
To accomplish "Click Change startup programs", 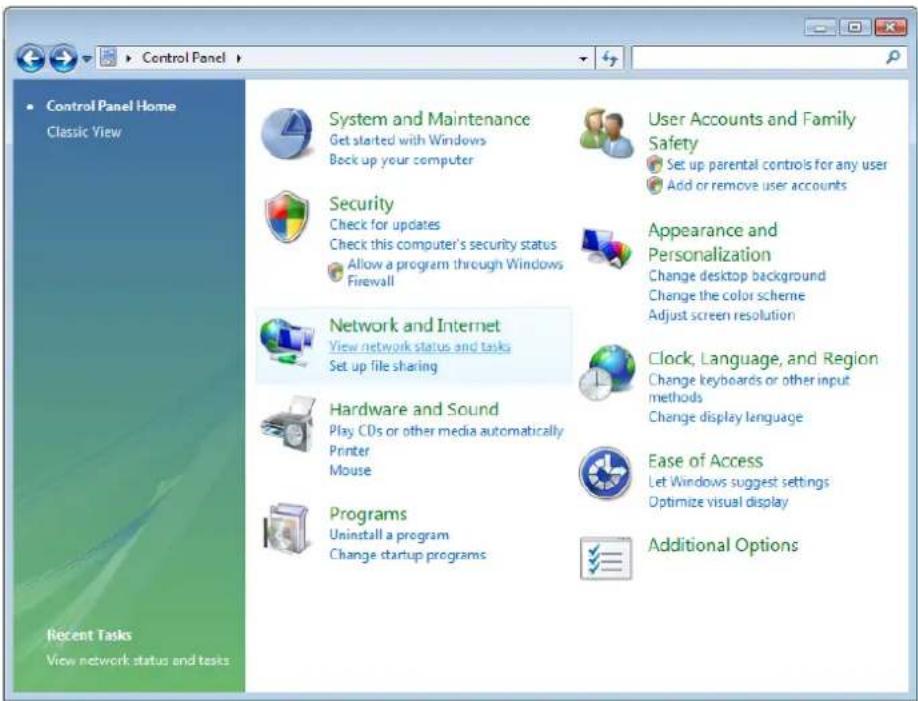I will 407,555.
